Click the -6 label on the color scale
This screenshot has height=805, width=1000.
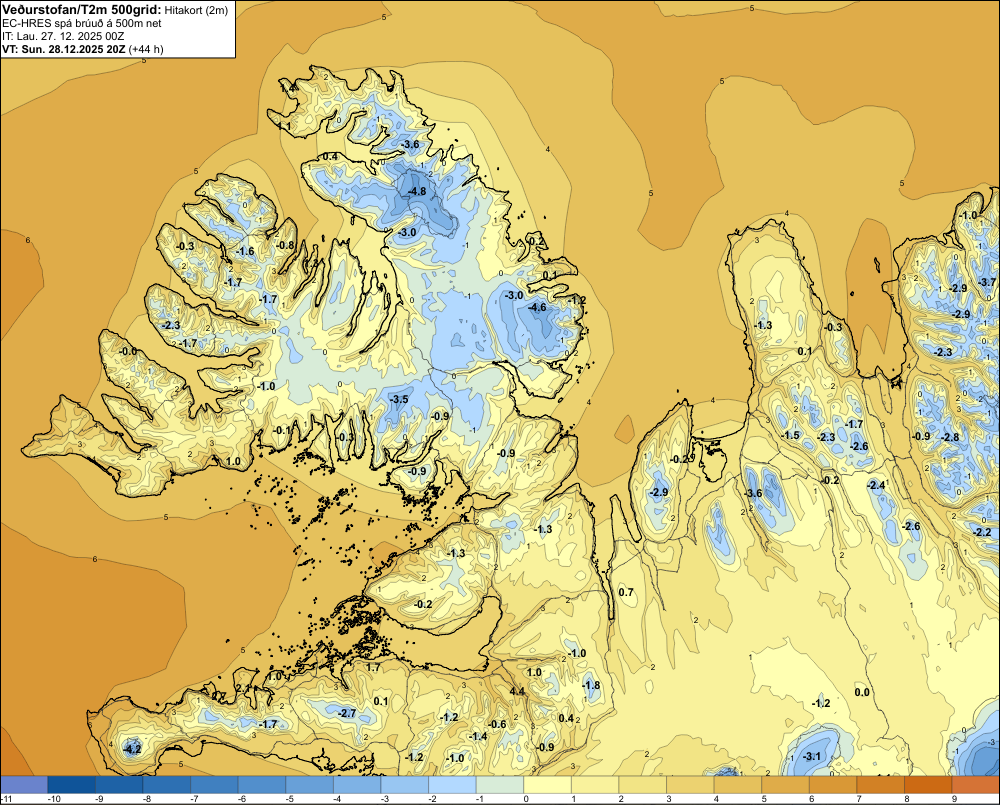pos(242,799)
